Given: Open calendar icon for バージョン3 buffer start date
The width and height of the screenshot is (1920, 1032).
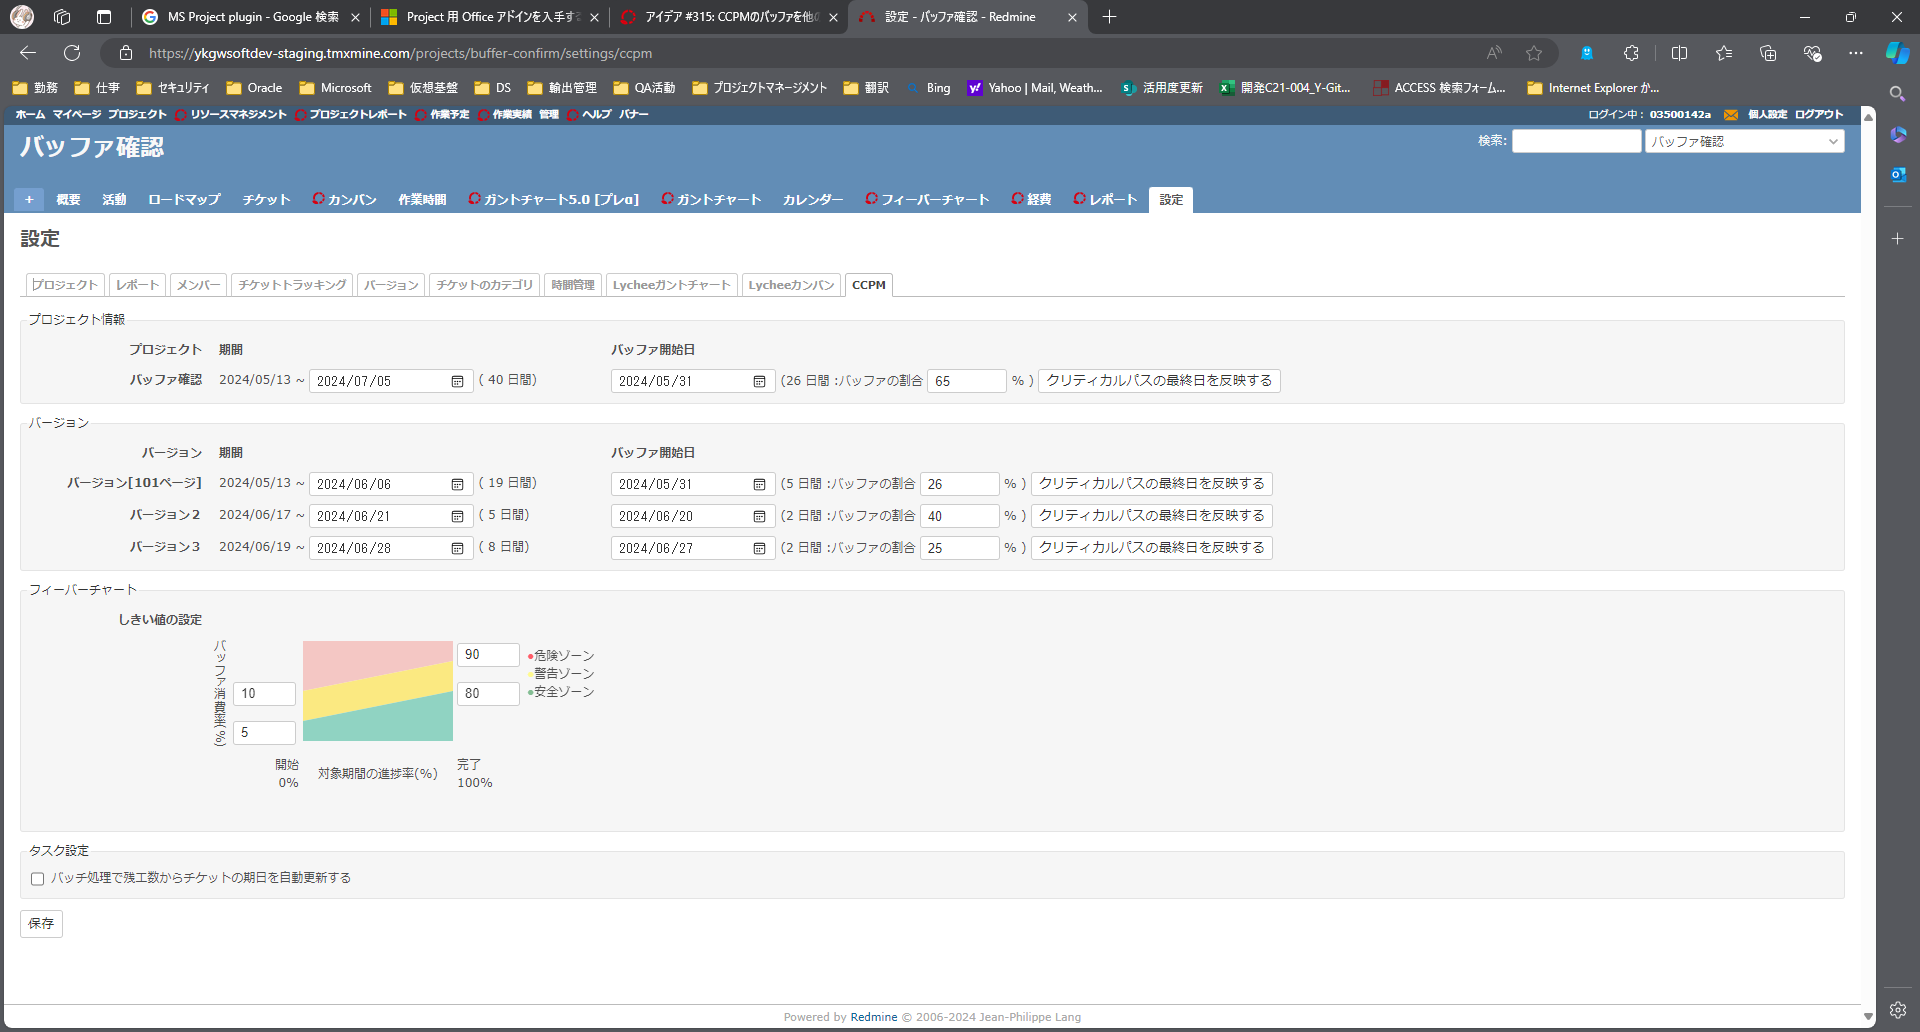Looking at the screenshot, I should pyautogui.click(x=759, y=549).
